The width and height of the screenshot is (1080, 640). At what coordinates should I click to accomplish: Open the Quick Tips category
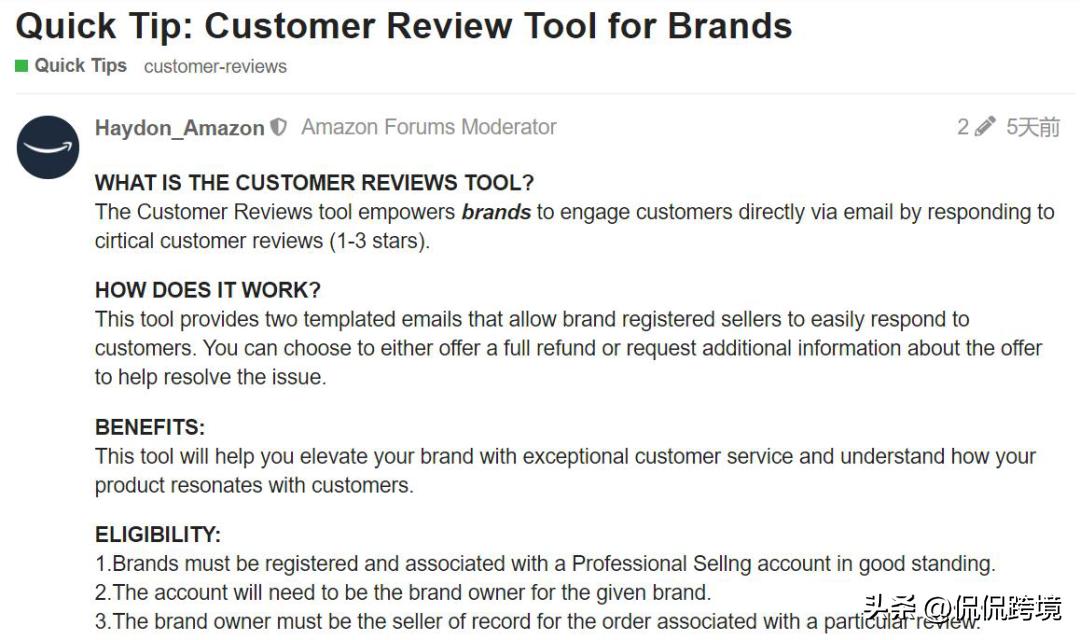point(80,66)
